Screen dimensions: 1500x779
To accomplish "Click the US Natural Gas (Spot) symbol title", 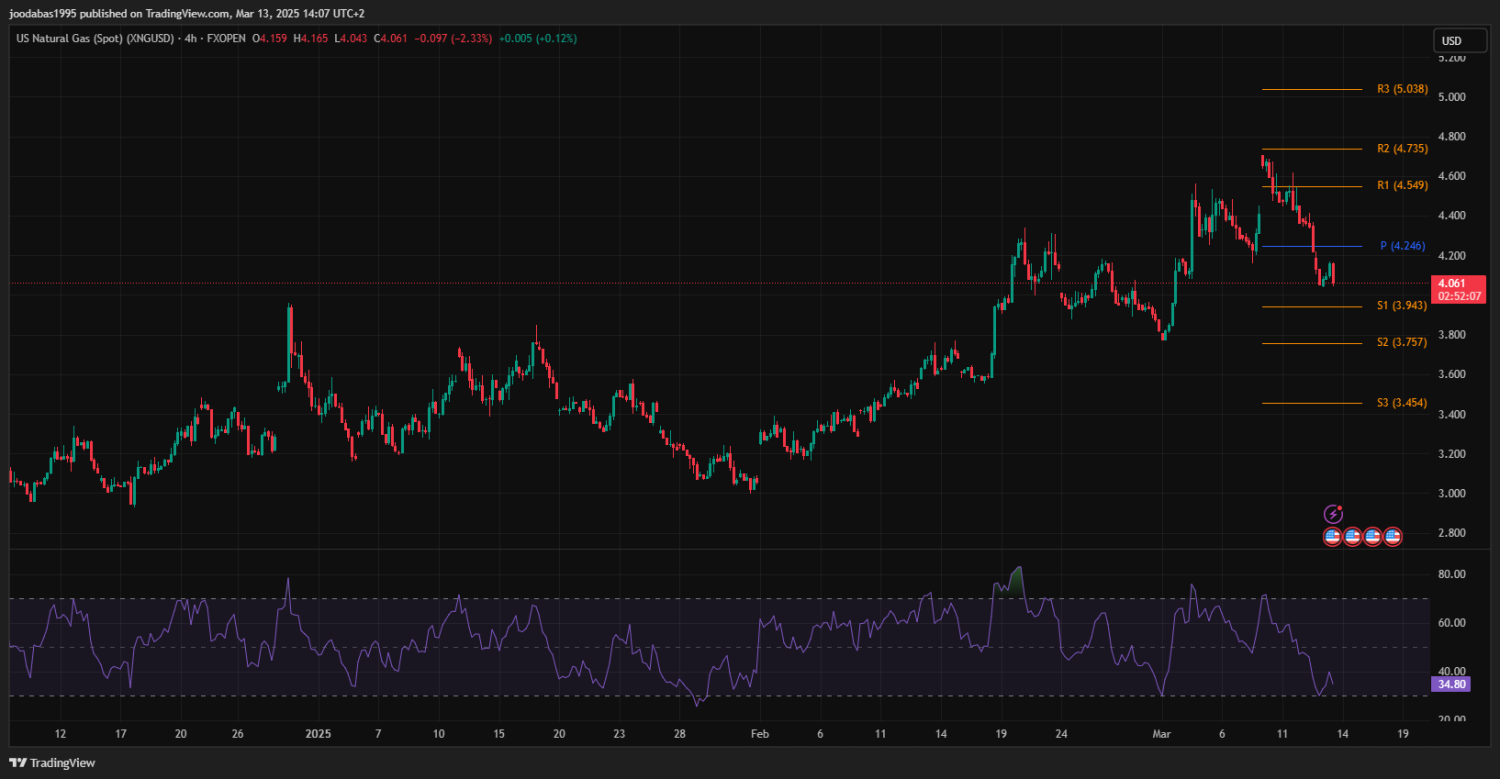I will pos(95,38).
